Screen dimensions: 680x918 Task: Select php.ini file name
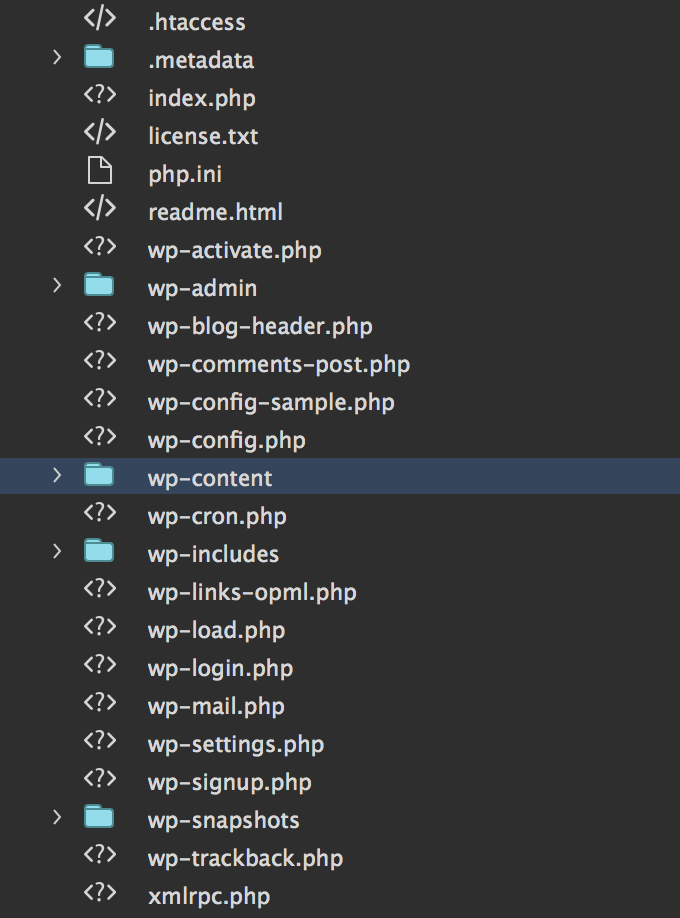click(x=185, y=174)
